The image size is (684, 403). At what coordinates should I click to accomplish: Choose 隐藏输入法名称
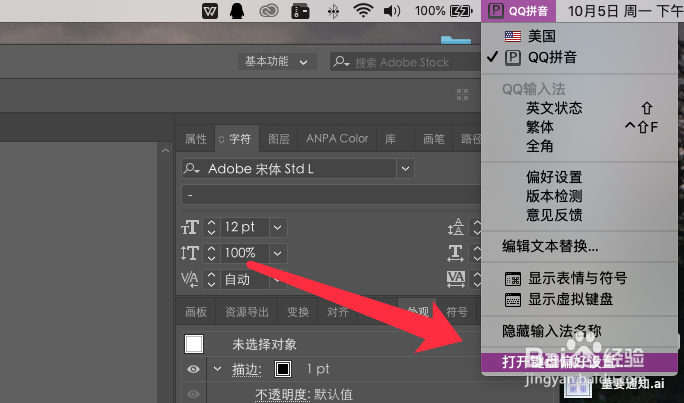pos(579,331)
